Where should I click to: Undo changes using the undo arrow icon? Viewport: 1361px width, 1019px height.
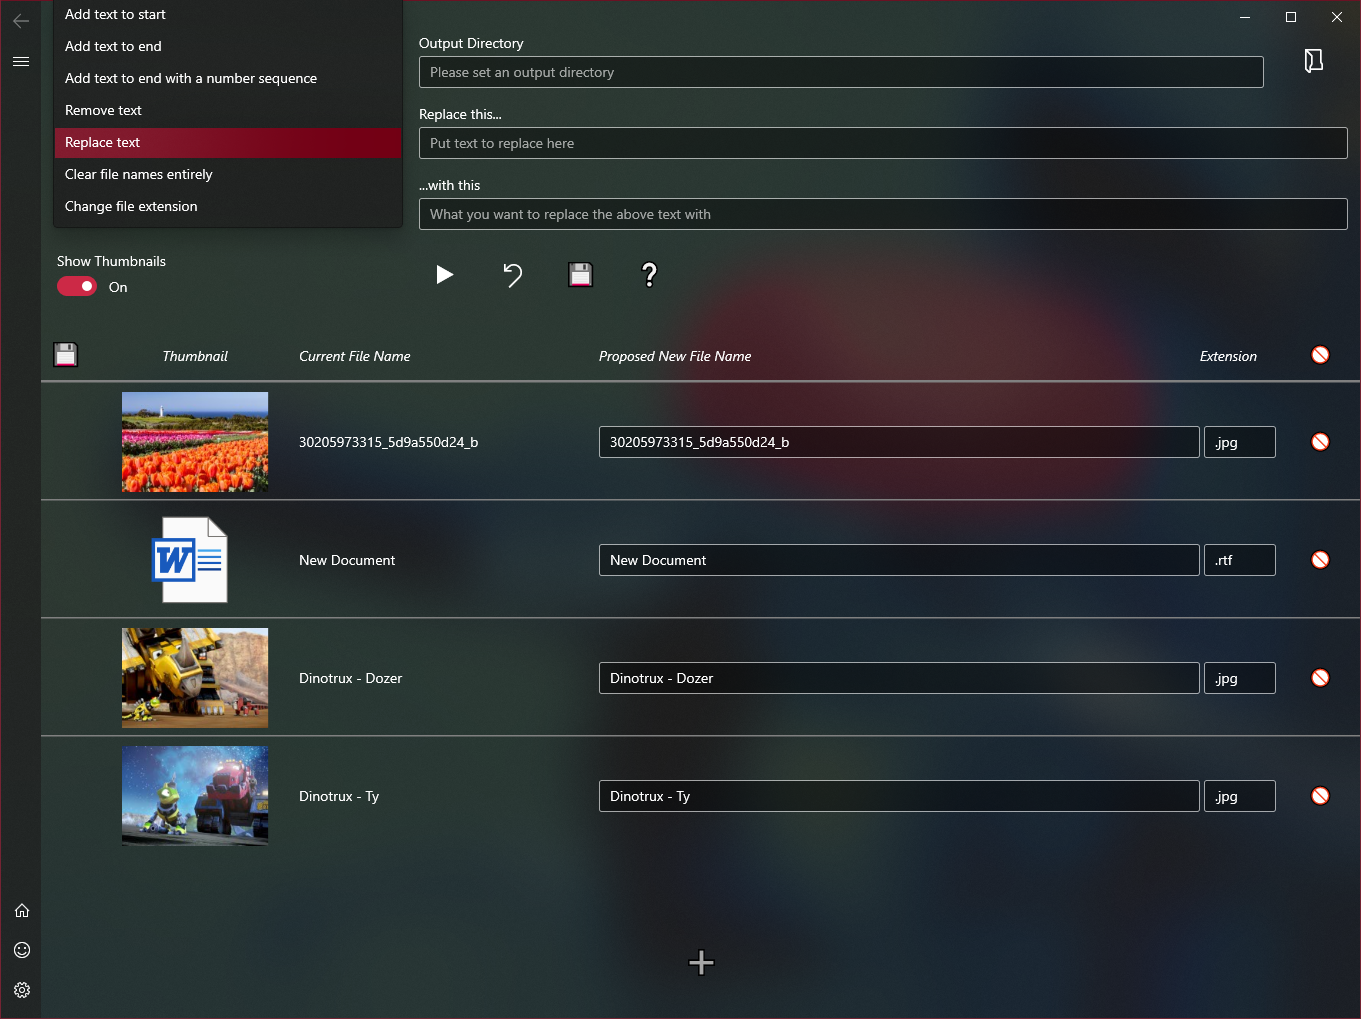point(513,274)
